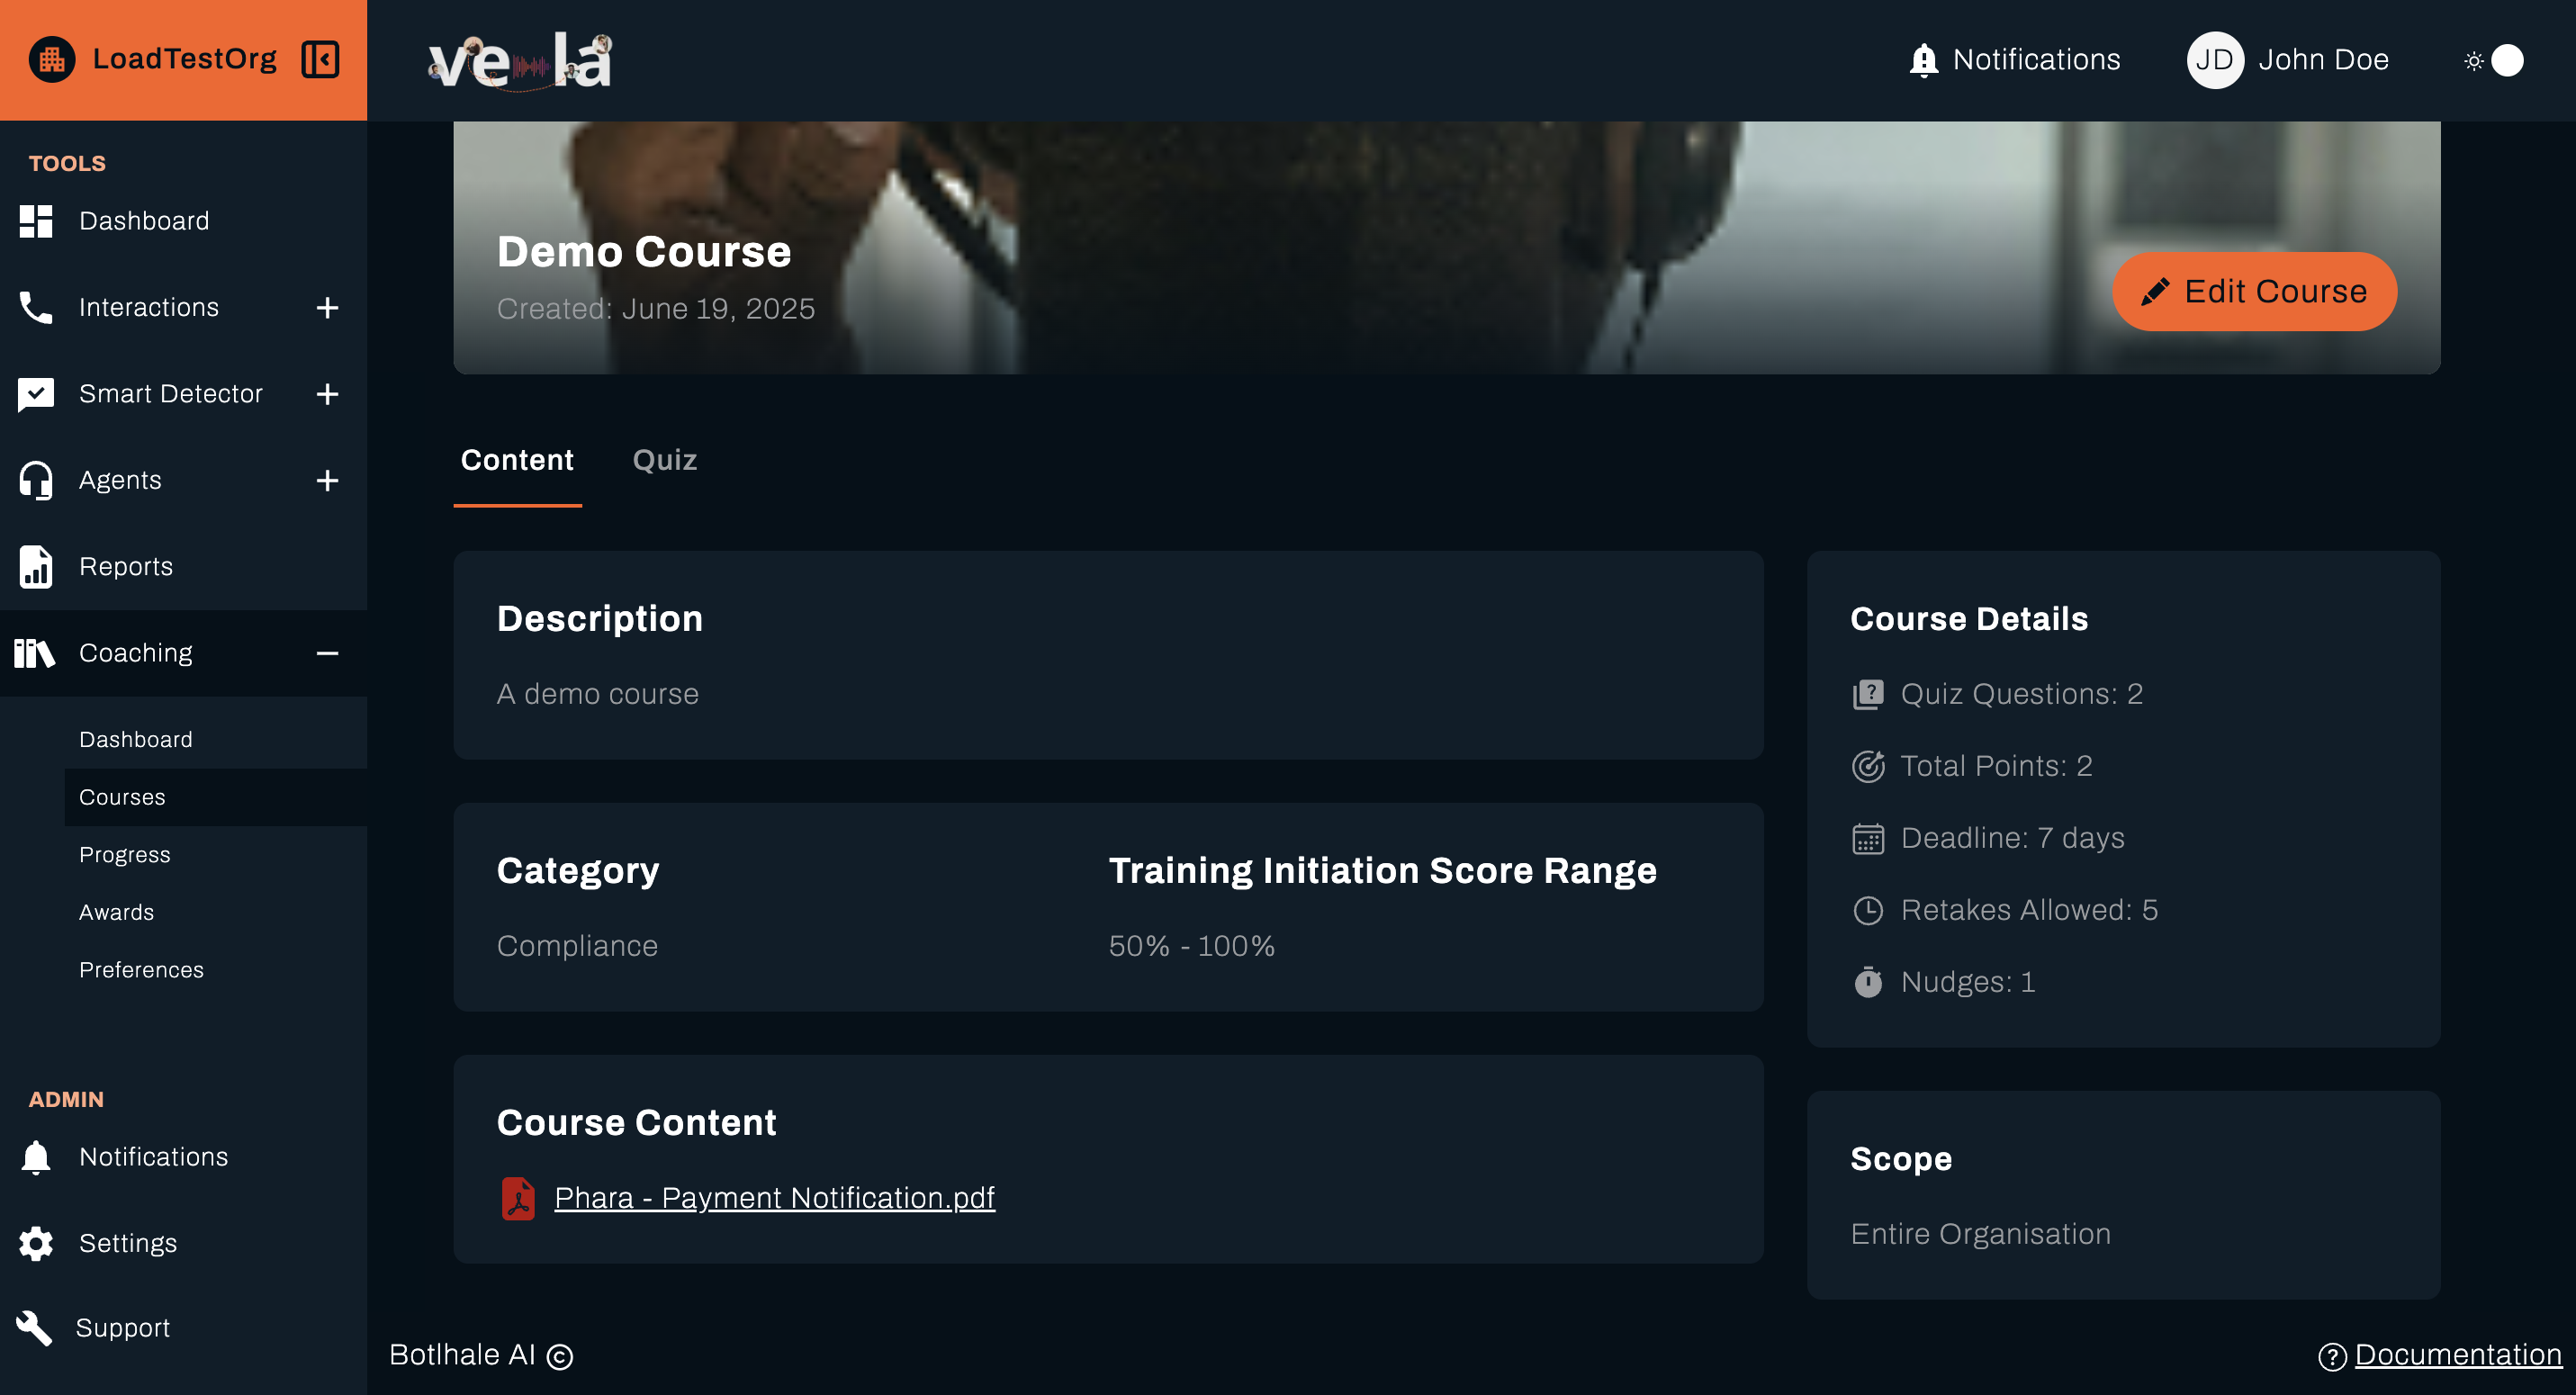Collapse the Coaching section
Viewport: 2576px width, 1395px height.
[327, 652]
